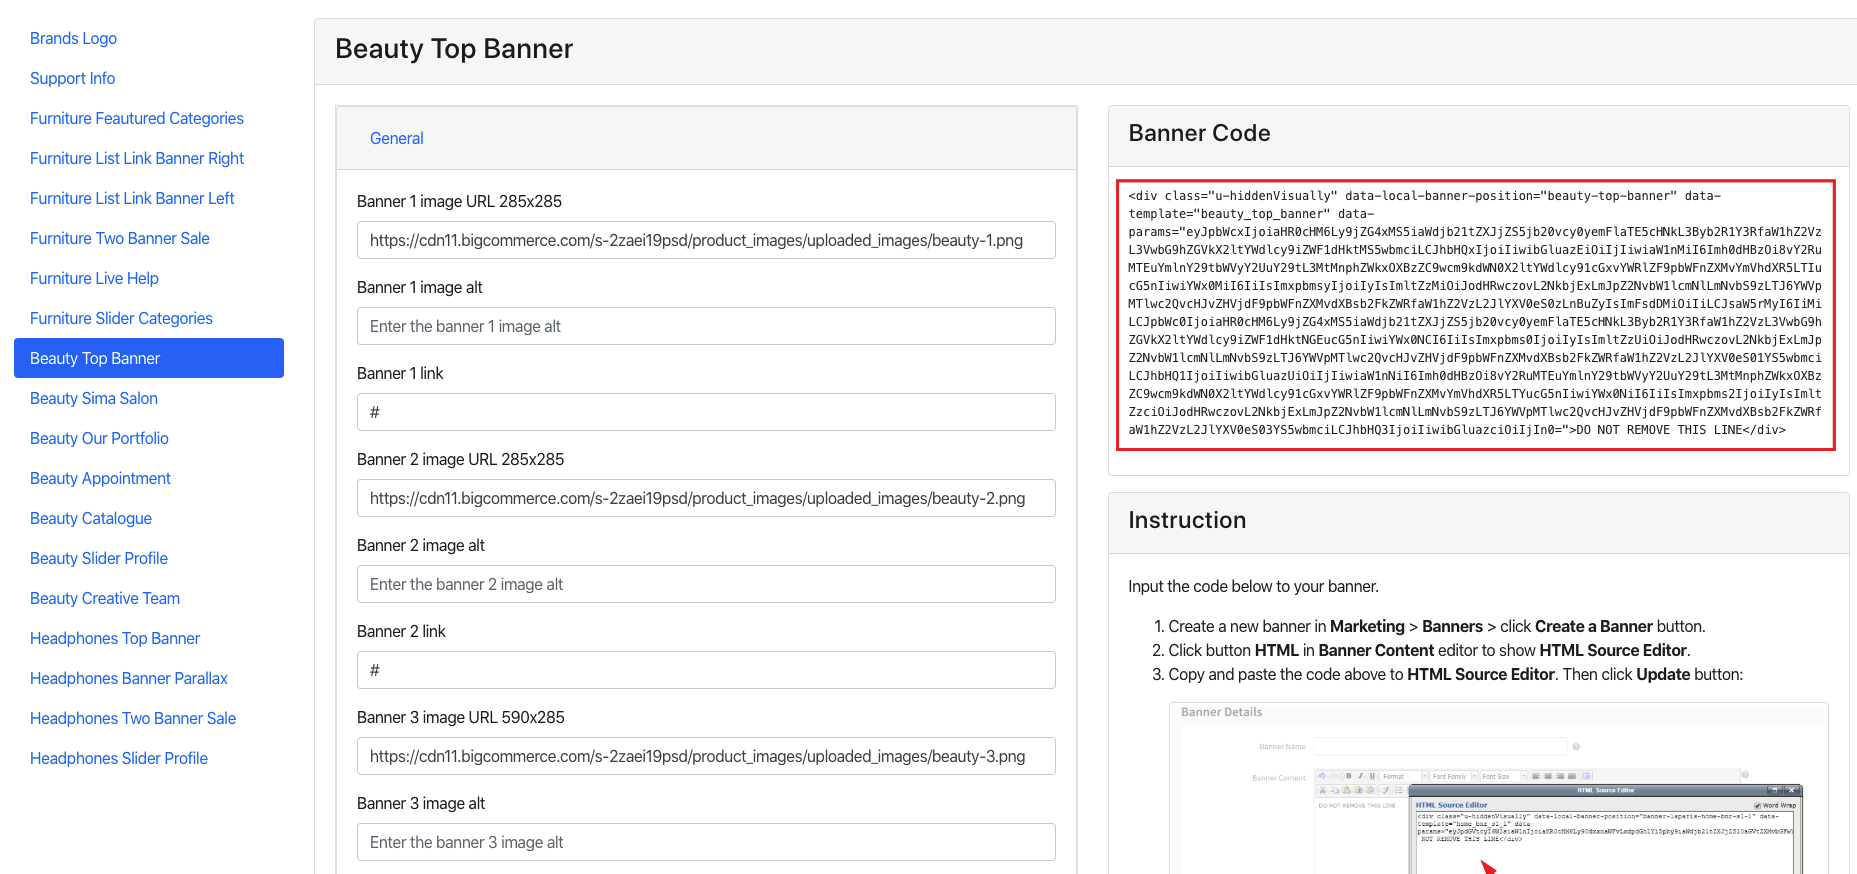Open Beauty Slider Profile
This screenshot has height=874, width=1857.
[99, 558]
